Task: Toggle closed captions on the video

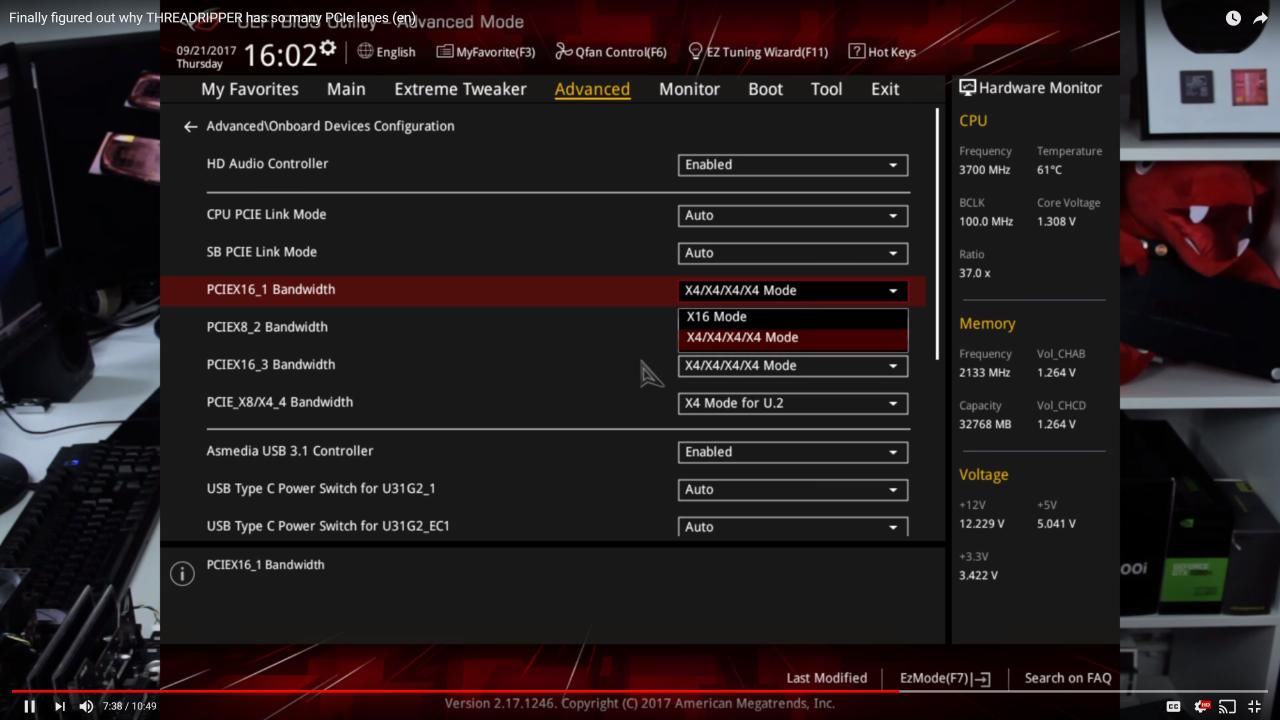Action: tap(1173, 707)
